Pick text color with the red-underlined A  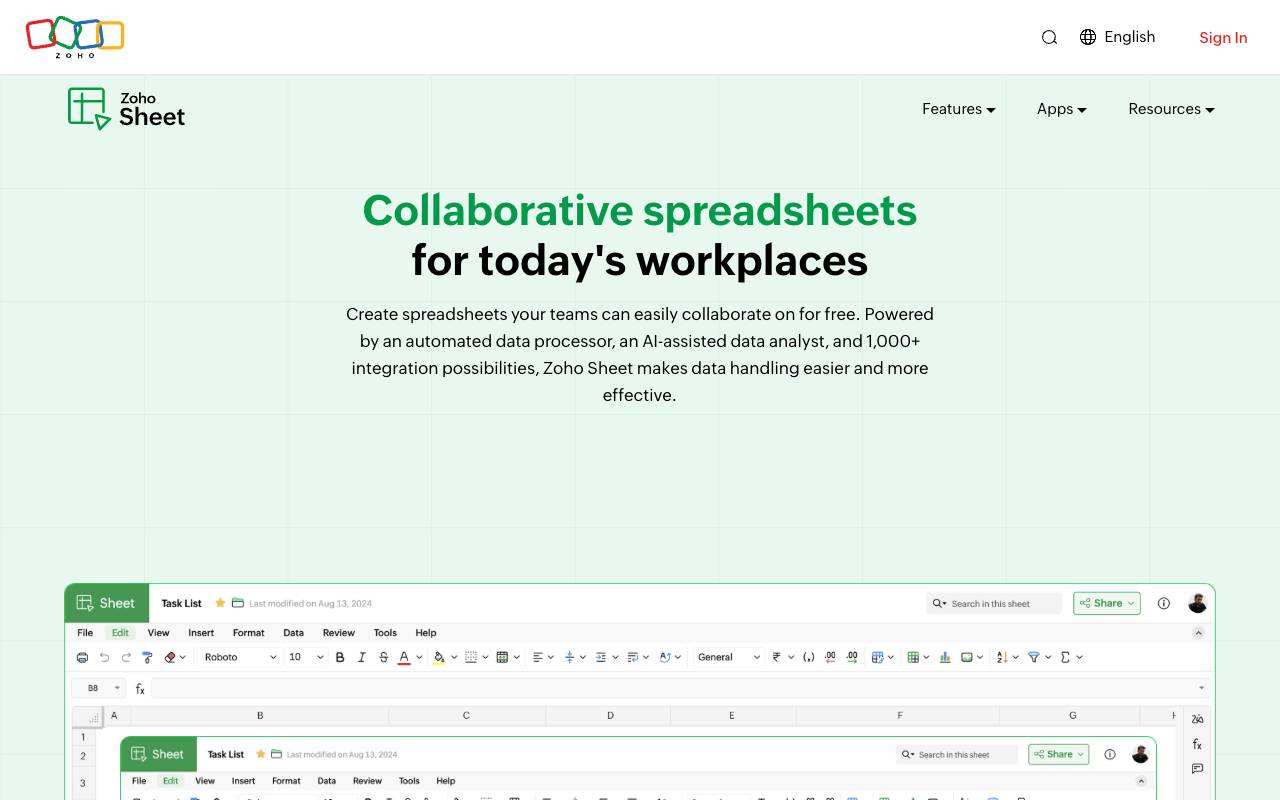[404, 657]
